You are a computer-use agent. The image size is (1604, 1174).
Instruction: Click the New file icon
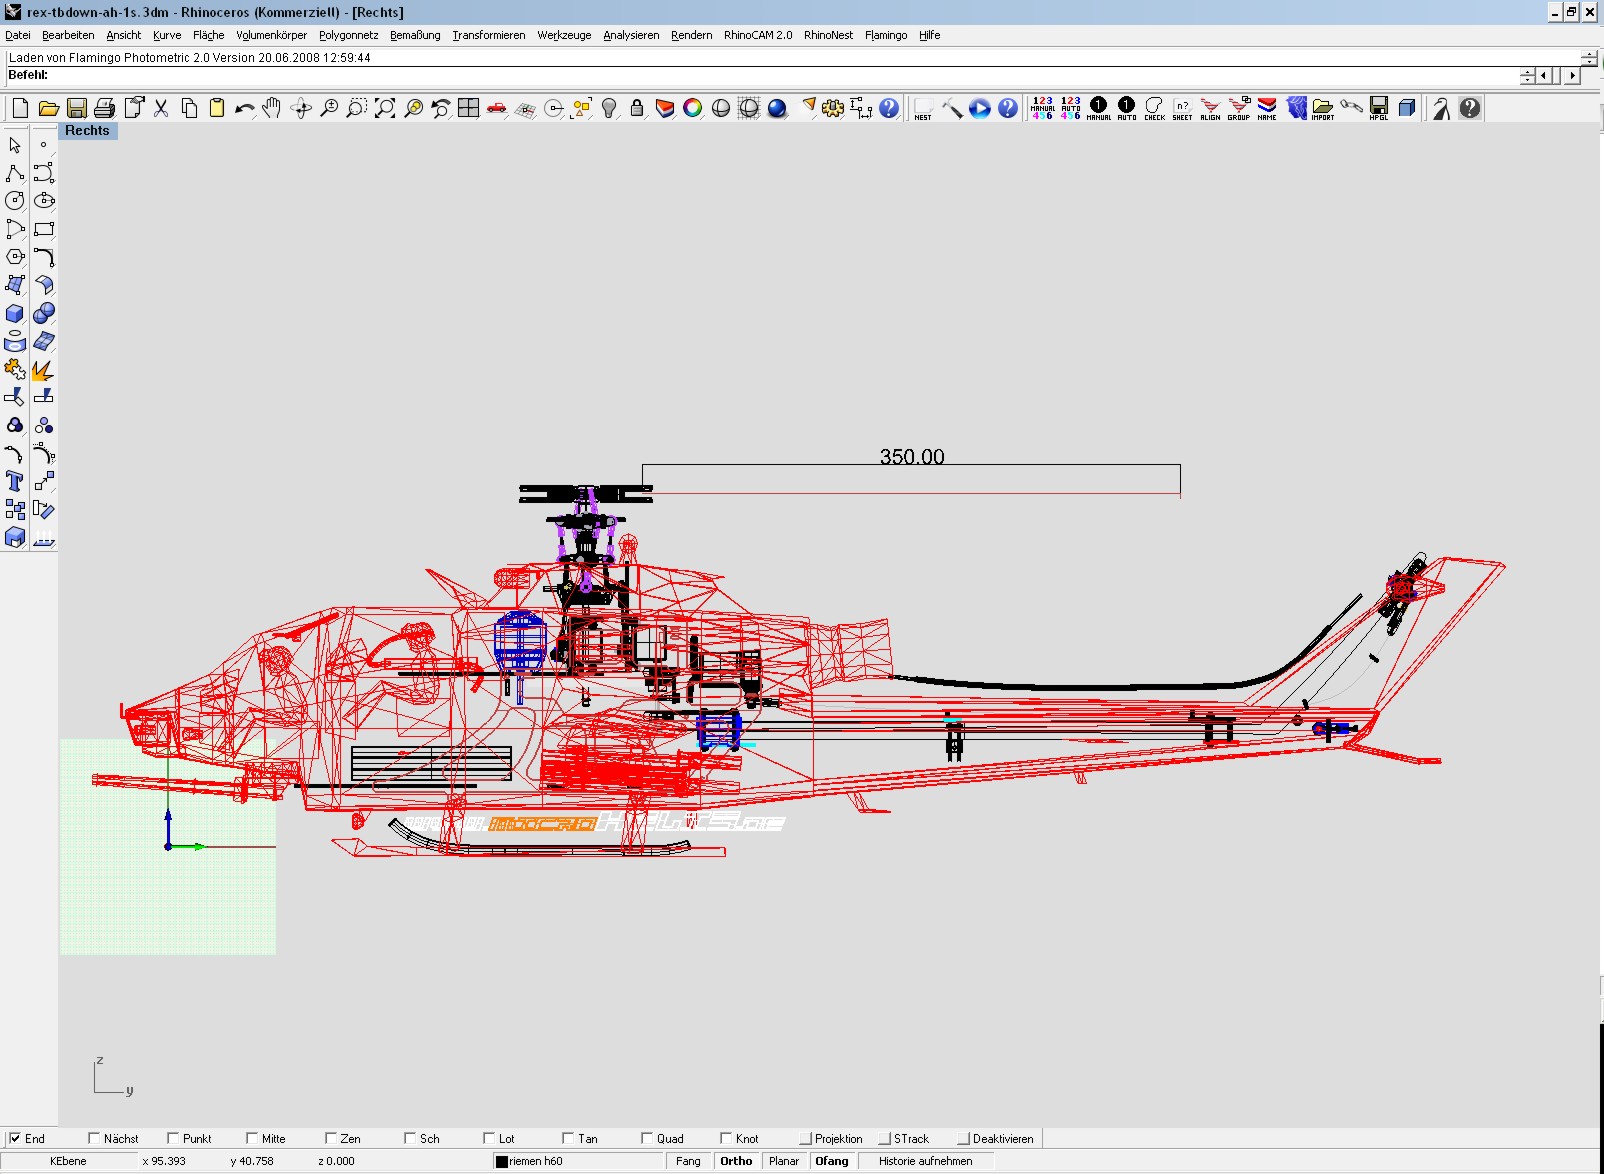[20, 108]
